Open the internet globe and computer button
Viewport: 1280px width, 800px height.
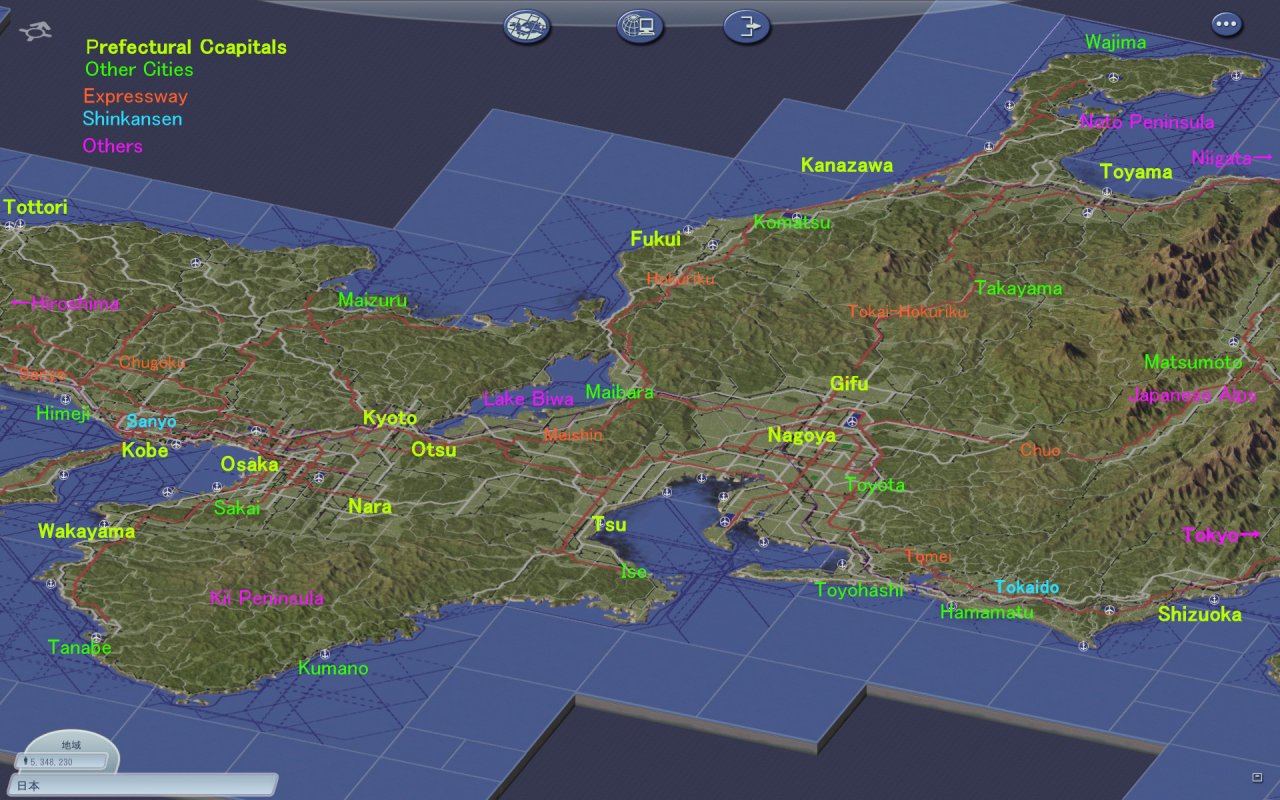[640, 26]
